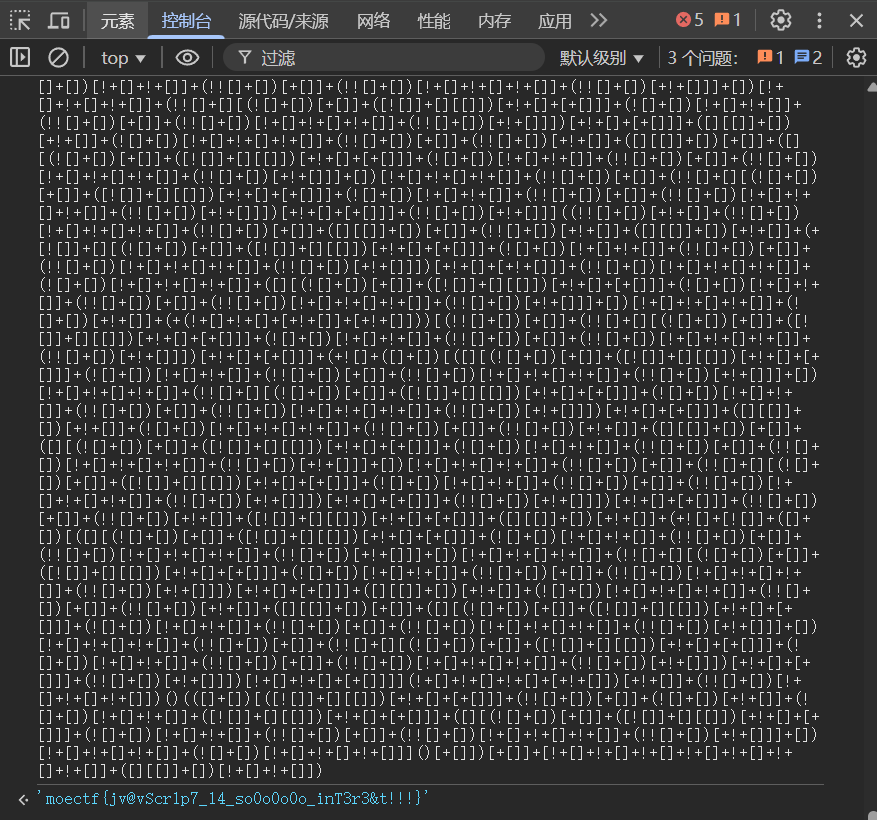Open the JavaScript context dropdown labeled top

pyautogui.click(x=120, y=57)
